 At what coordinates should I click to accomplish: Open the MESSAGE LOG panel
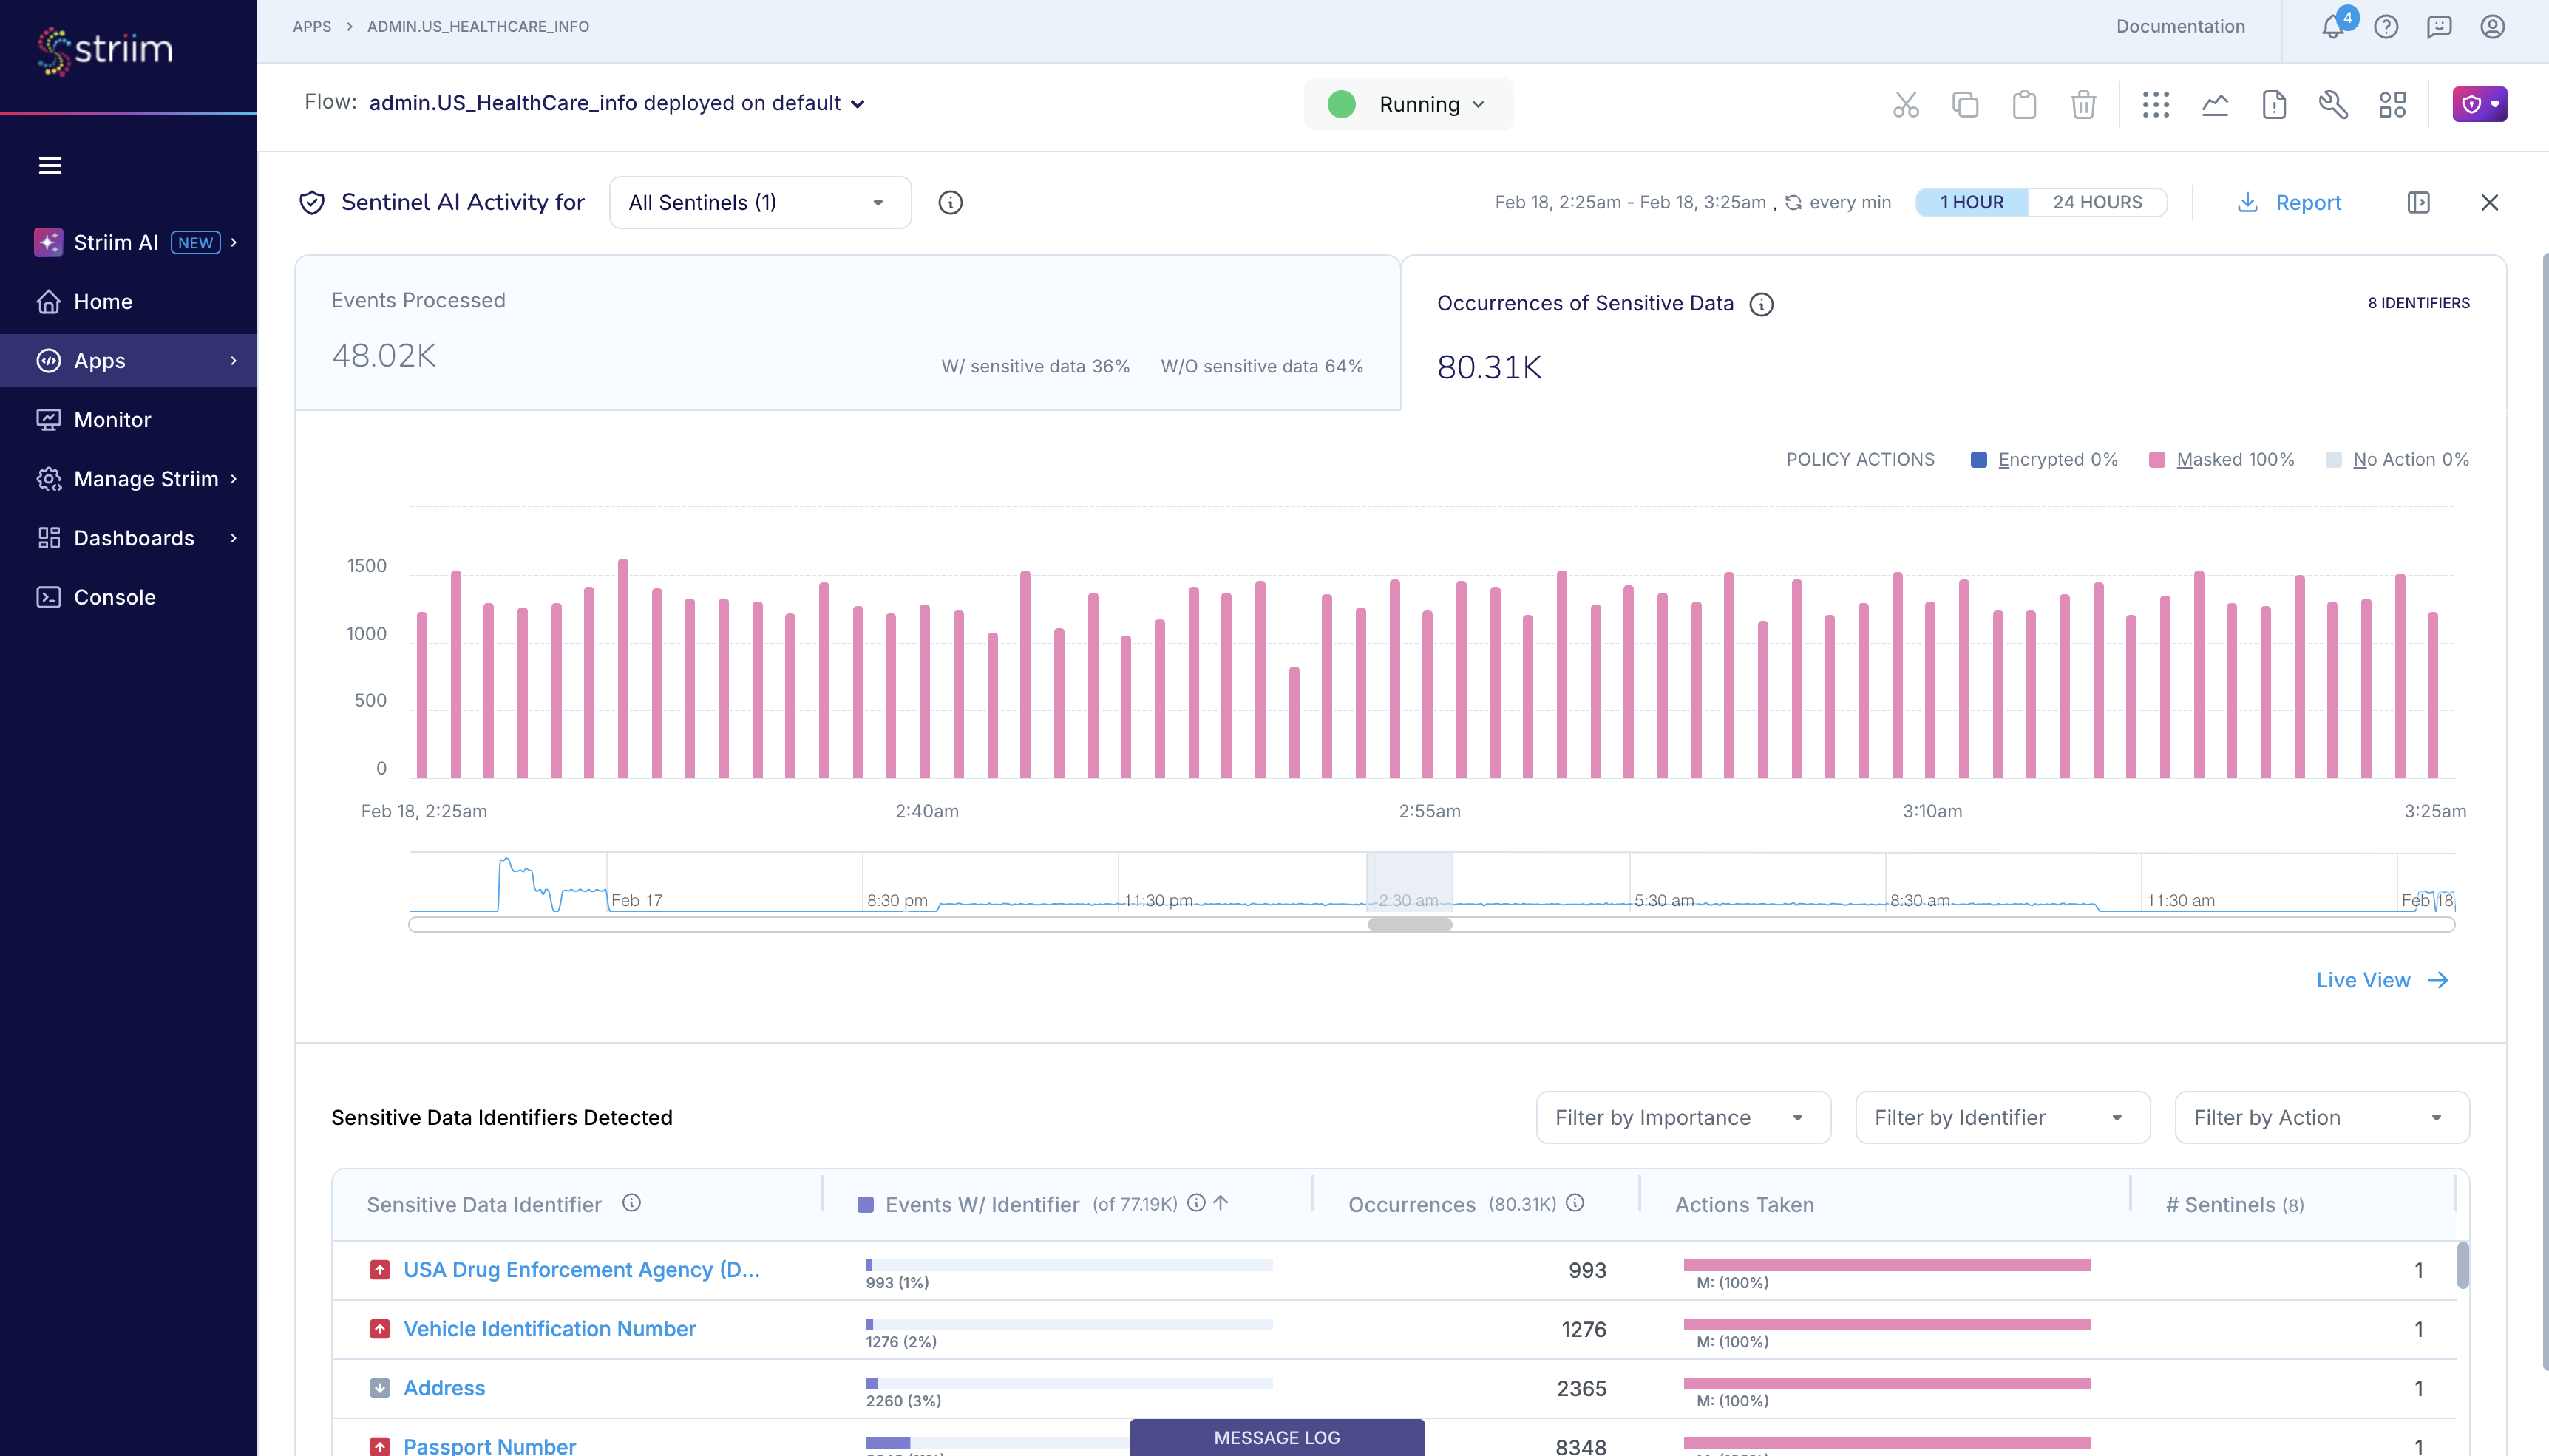click(1277, 1437)
